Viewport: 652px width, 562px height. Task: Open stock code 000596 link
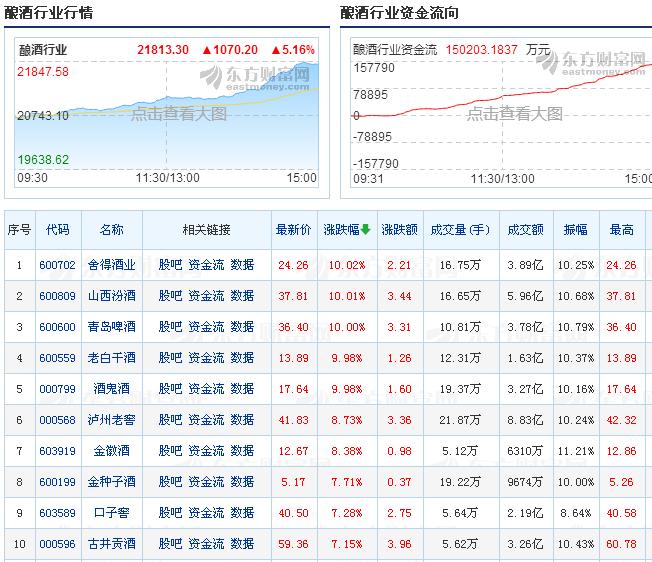[57, 544]
